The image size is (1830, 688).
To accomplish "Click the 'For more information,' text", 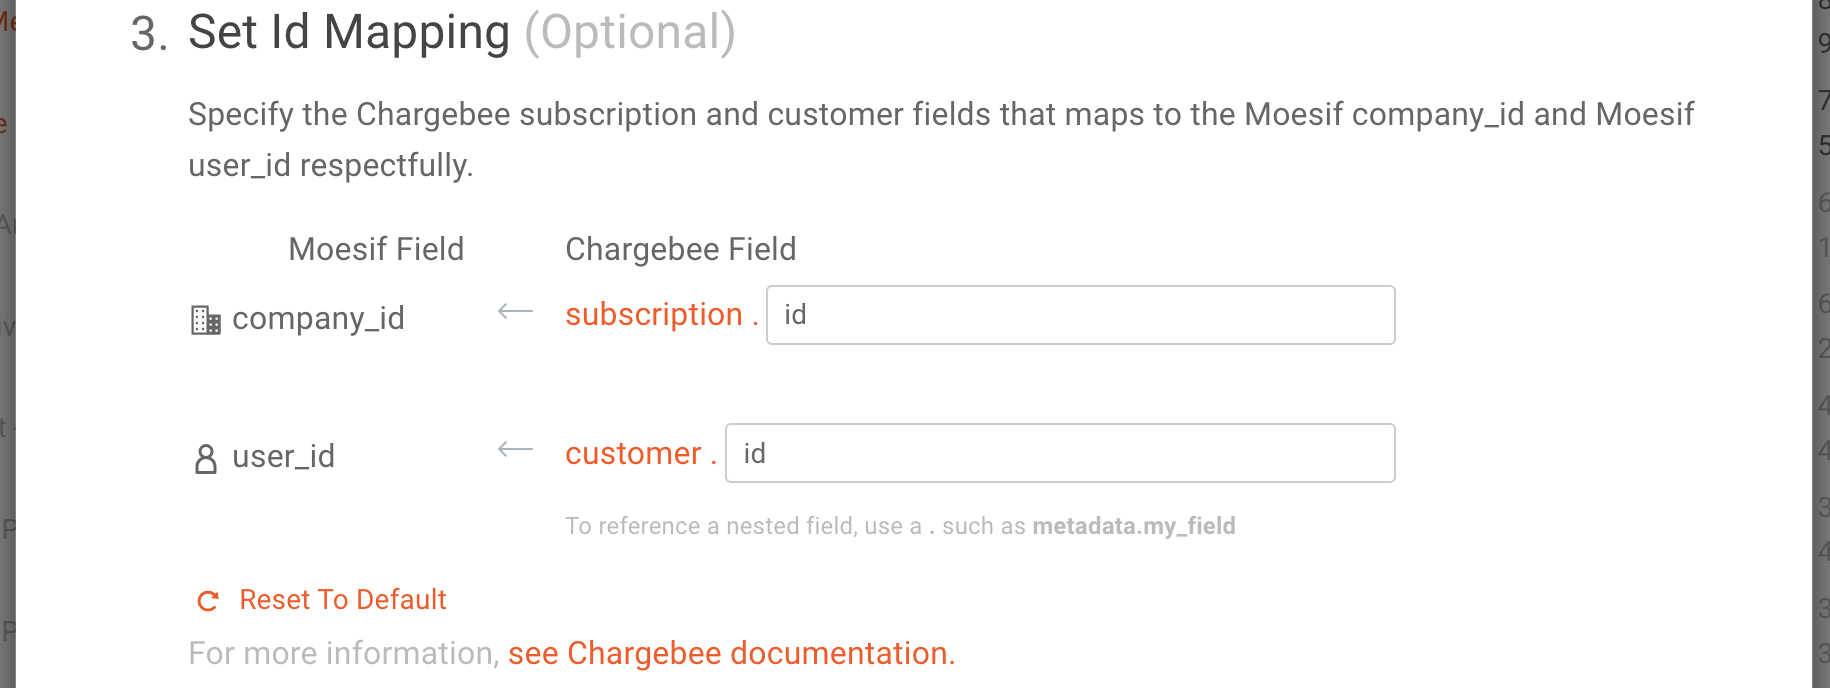I will (x=343, y=653).
